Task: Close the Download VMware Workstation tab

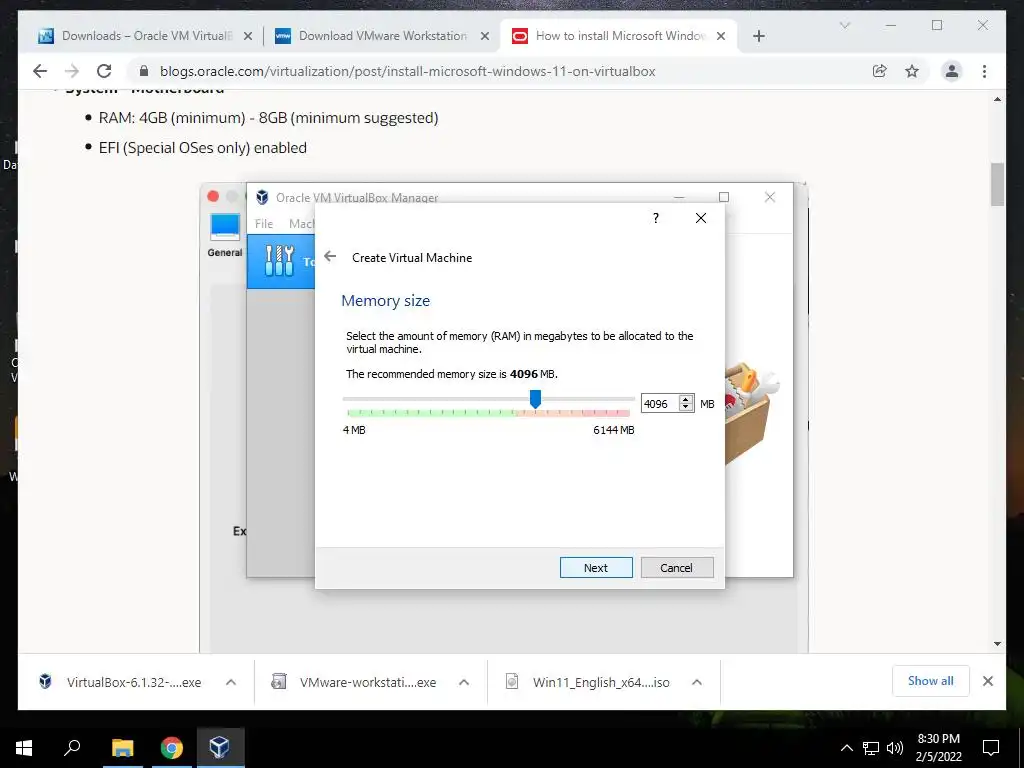Action: 485,37
